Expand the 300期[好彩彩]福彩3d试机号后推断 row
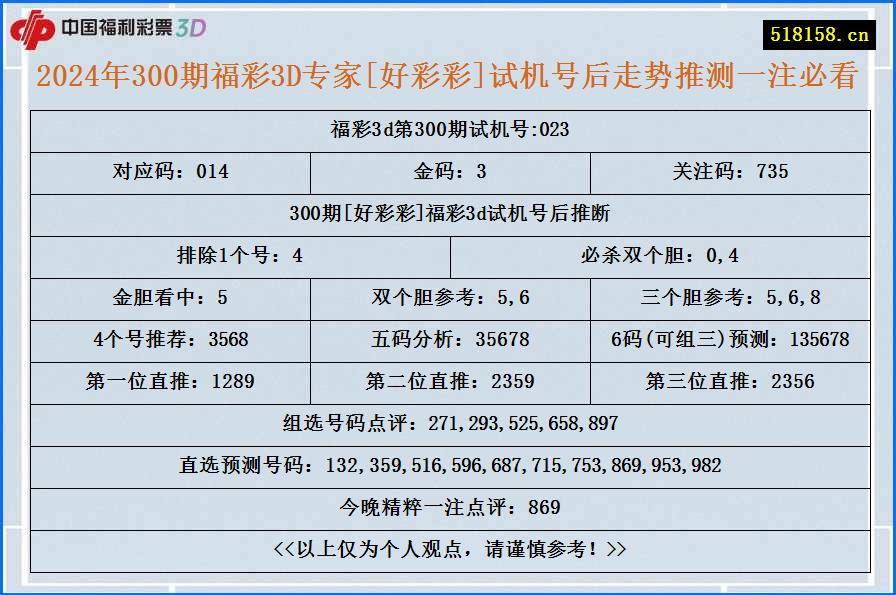Screen dimensions: 896x595 [448, 213]
